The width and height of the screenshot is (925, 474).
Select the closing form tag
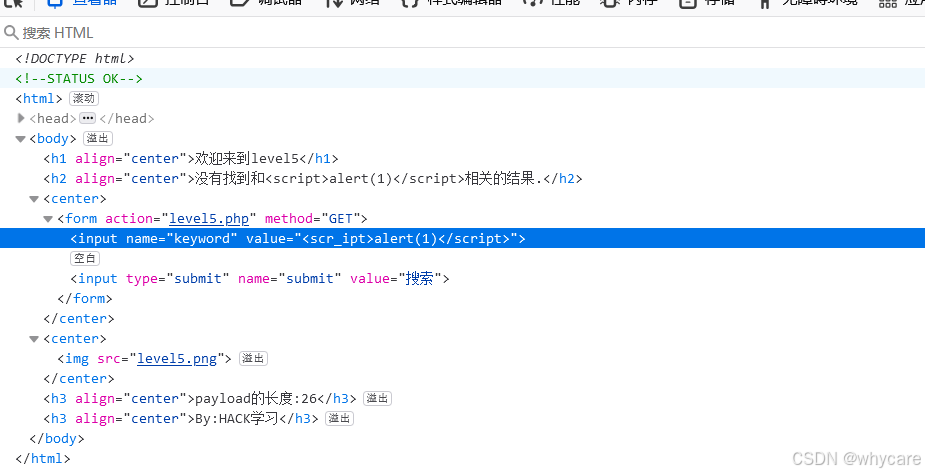85,299
